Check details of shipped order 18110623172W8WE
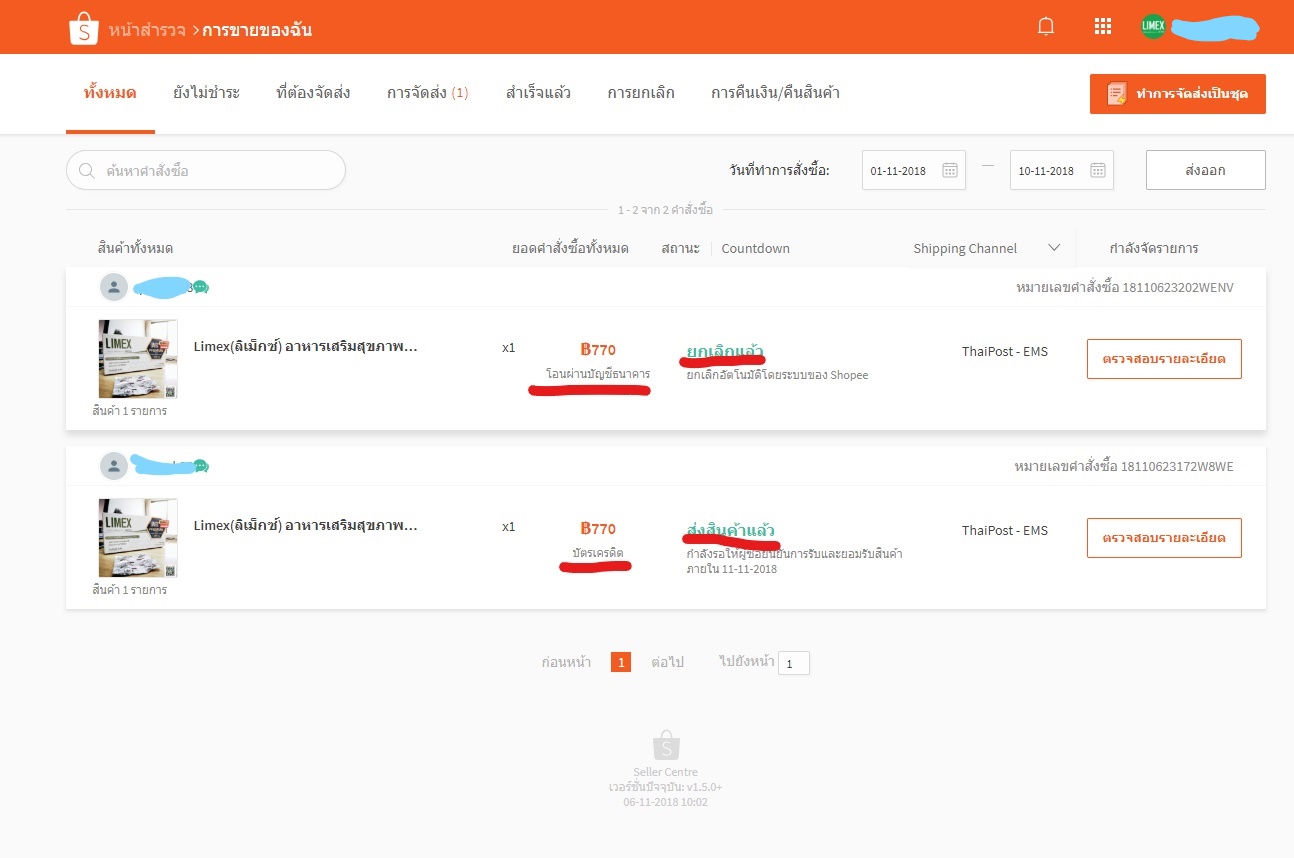 [1164, 538]
